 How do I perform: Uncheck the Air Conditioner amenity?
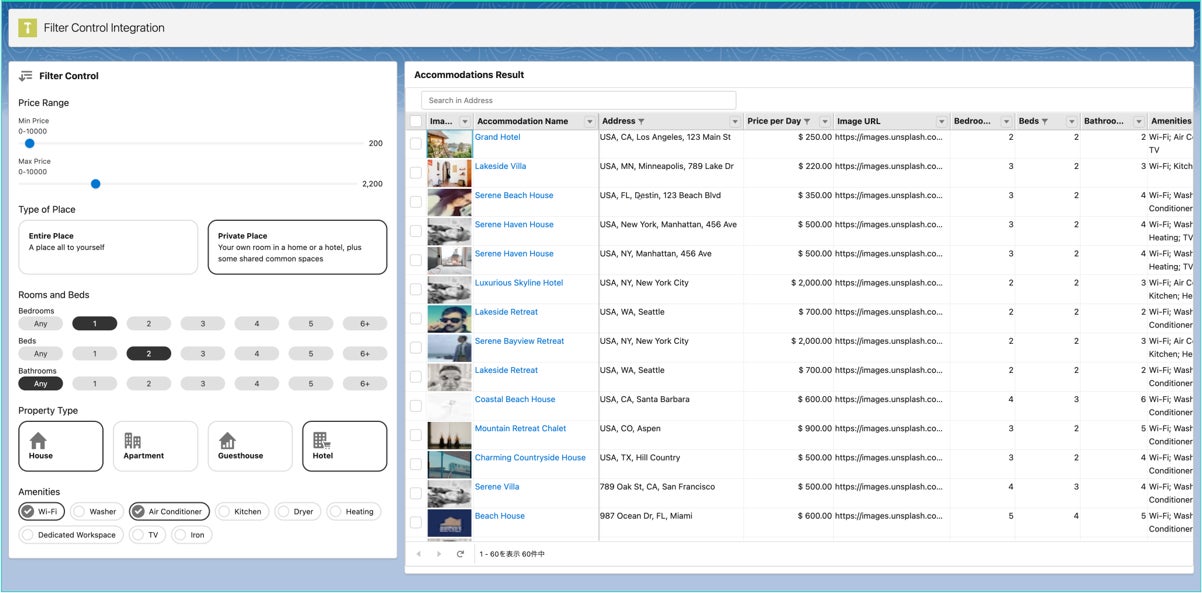pyautogui.click(x=138, y=511)
